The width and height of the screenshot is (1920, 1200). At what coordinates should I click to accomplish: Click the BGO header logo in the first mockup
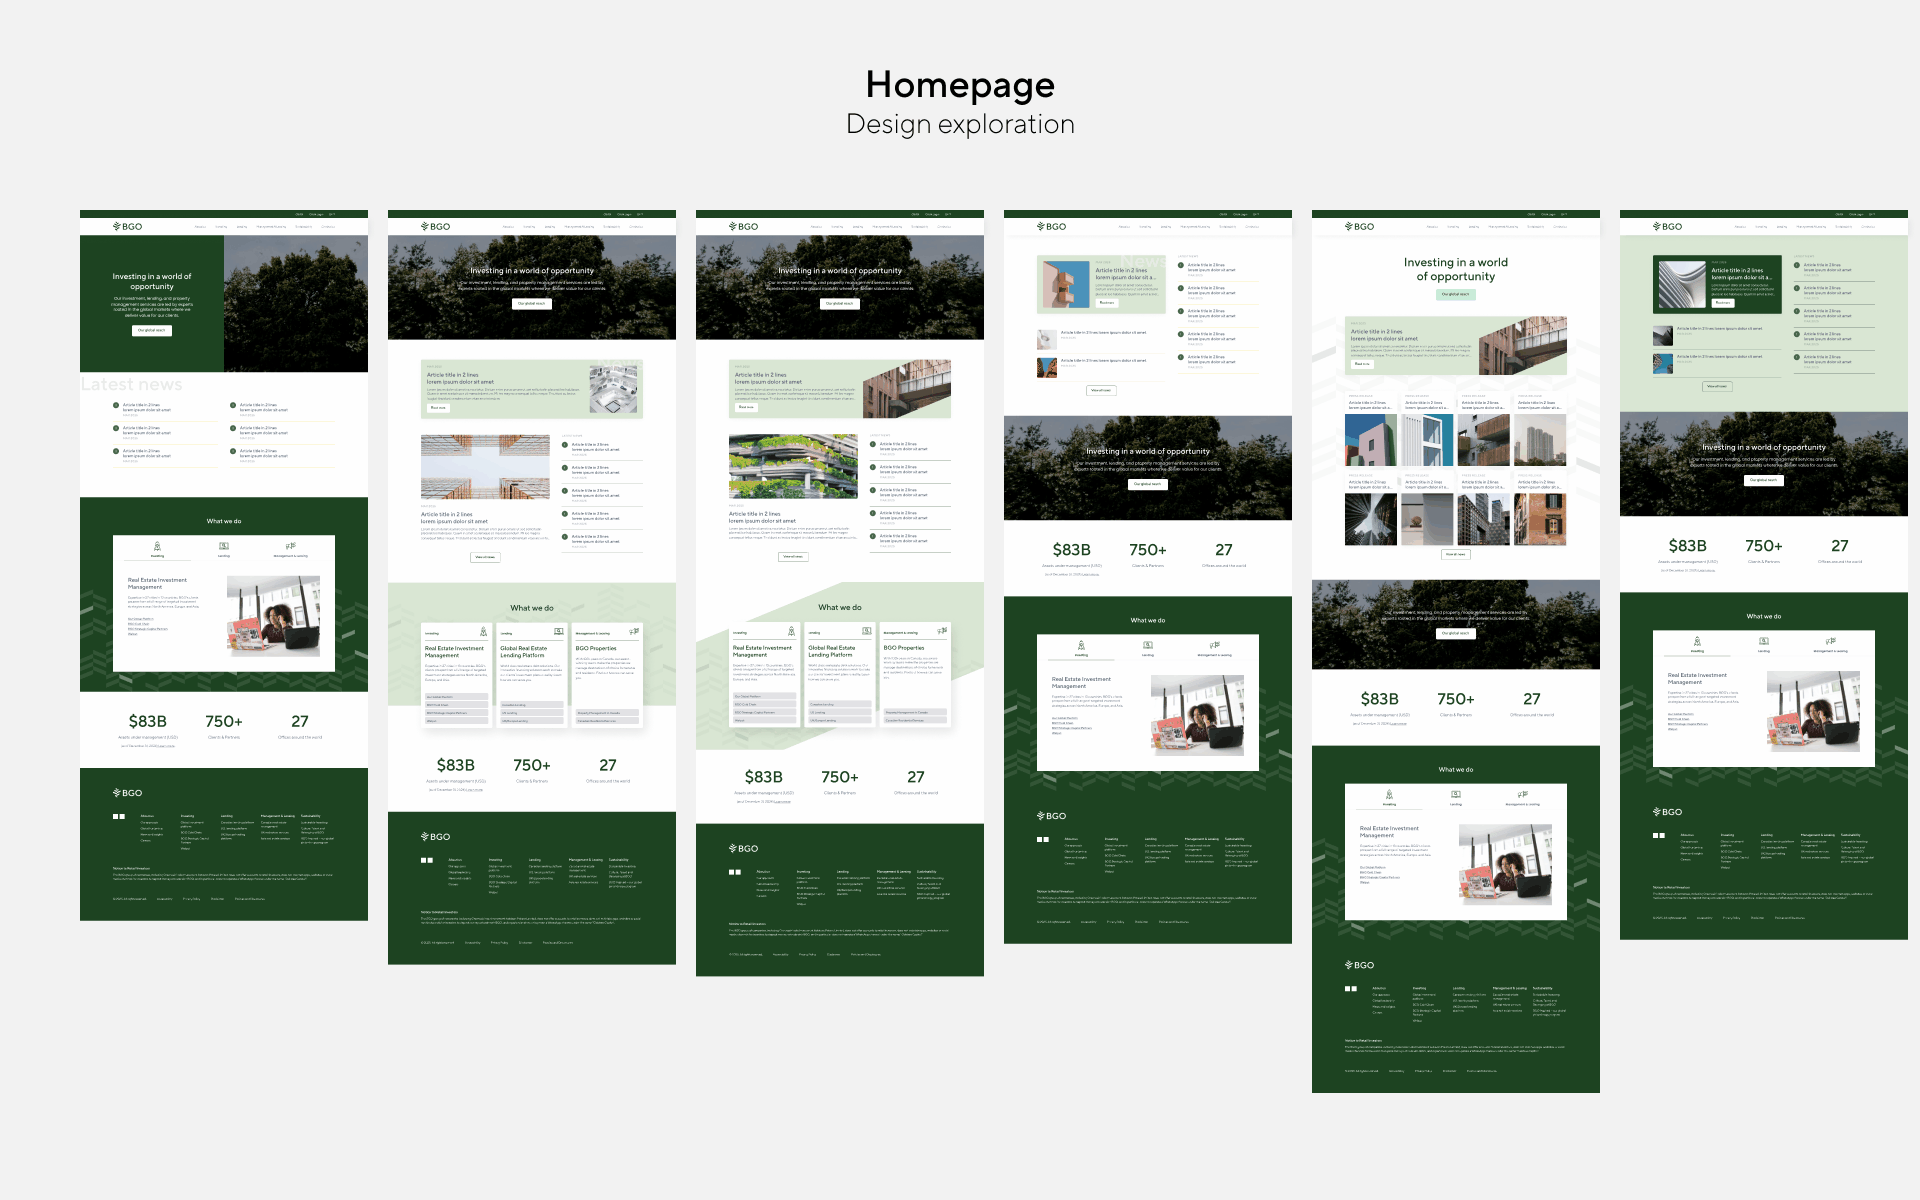point(128,227)
